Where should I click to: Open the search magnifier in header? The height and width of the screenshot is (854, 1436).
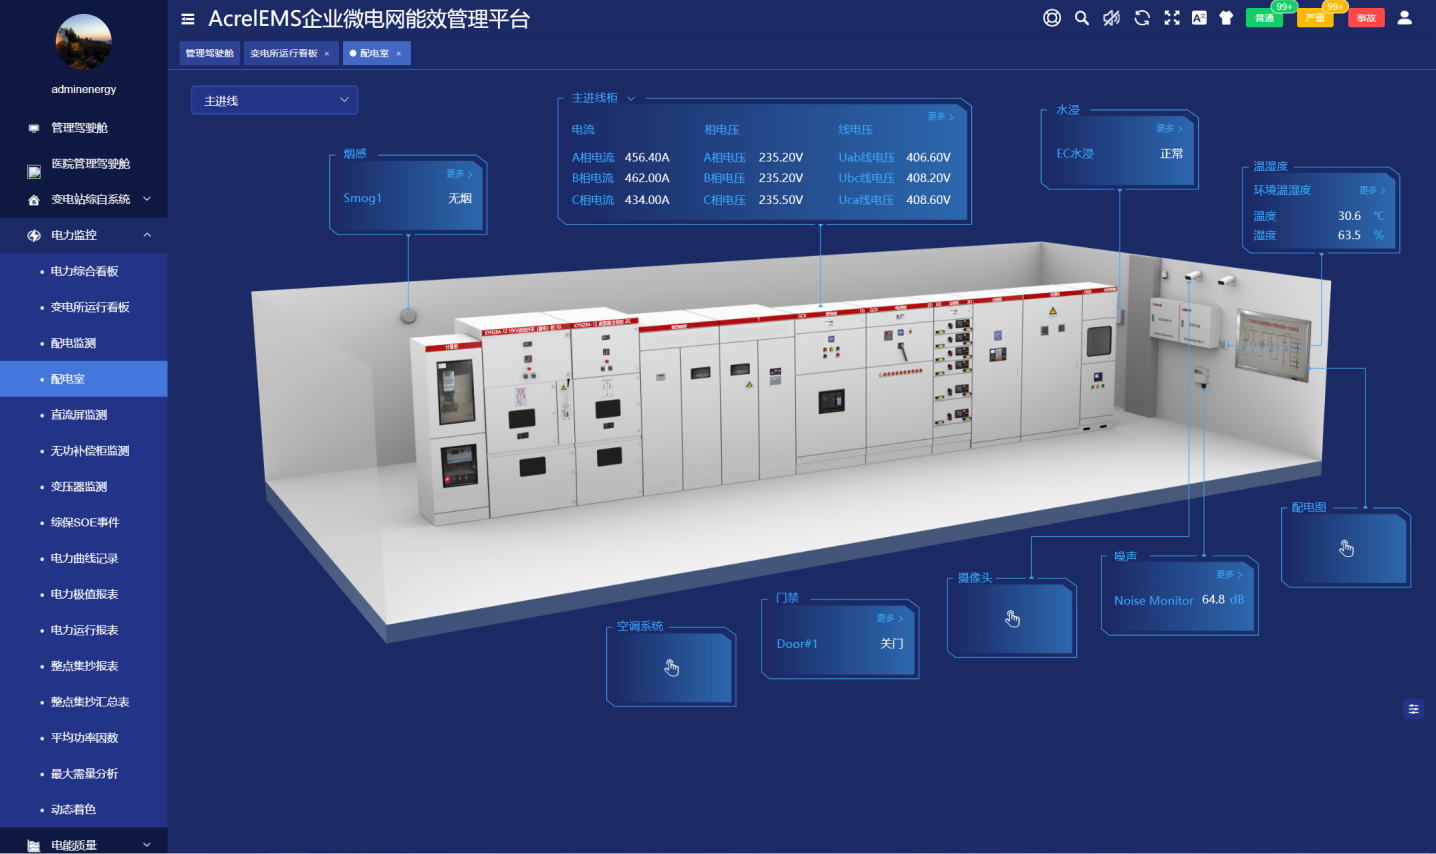coord(1081,18)
